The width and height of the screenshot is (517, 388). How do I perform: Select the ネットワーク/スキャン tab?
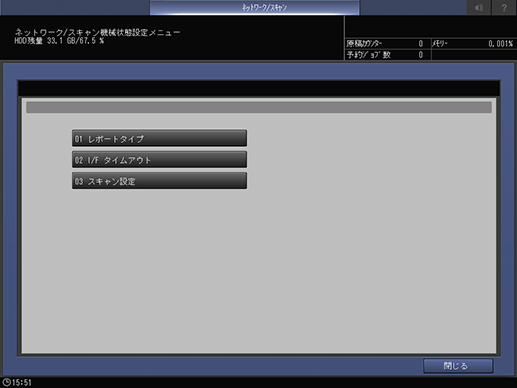[255, 7]
